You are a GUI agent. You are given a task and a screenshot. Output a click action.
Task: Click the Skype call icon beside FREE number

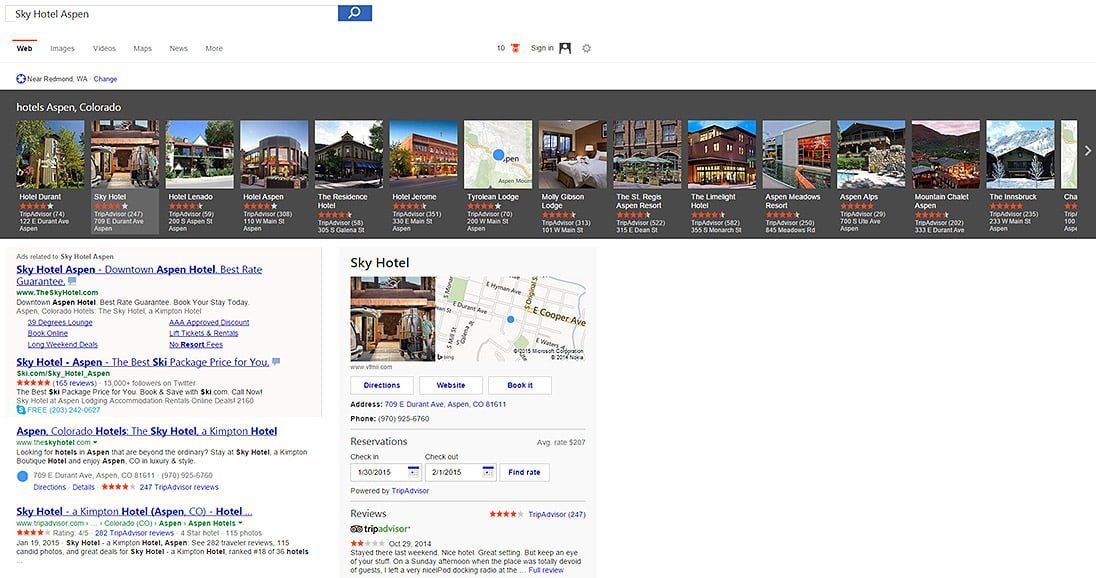(21, 410)
